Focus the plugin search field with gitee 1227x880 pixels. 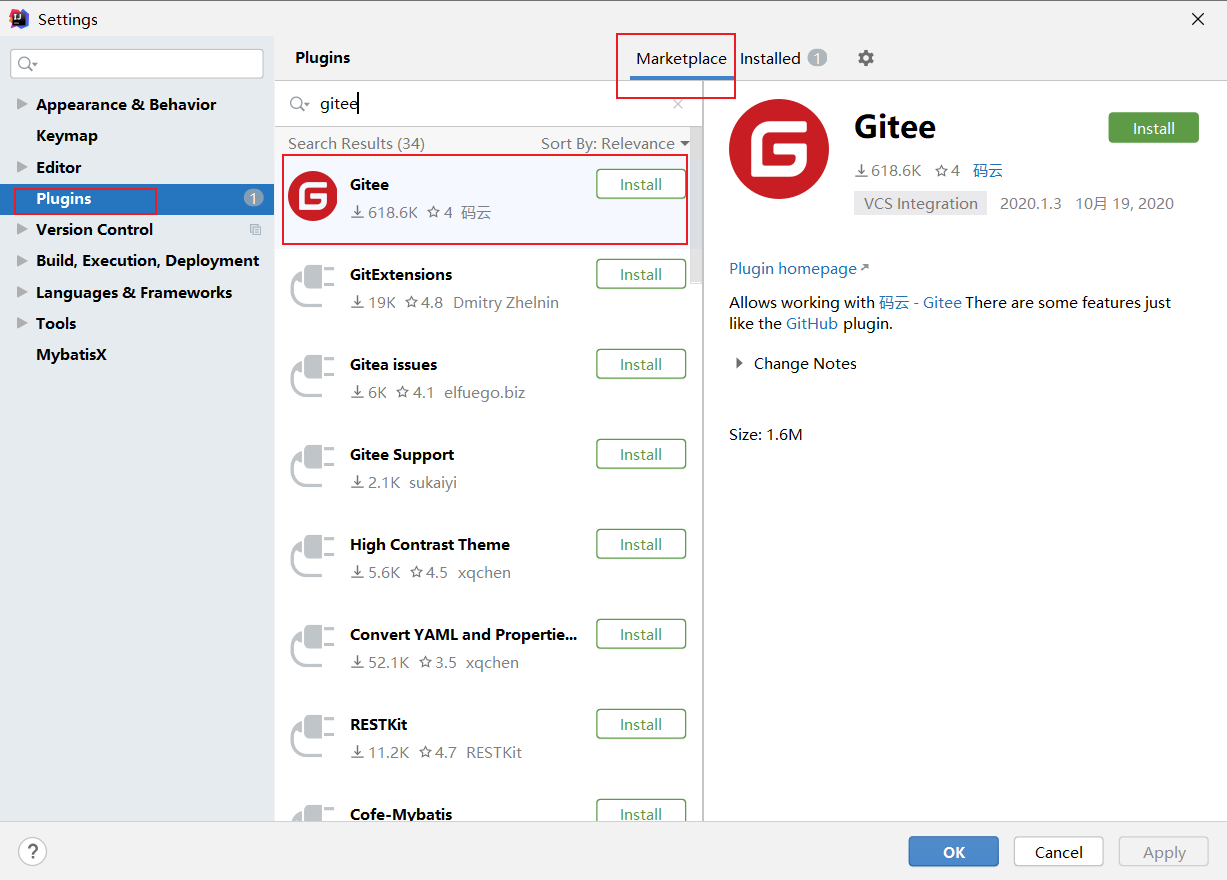click(x=490, y=104)
